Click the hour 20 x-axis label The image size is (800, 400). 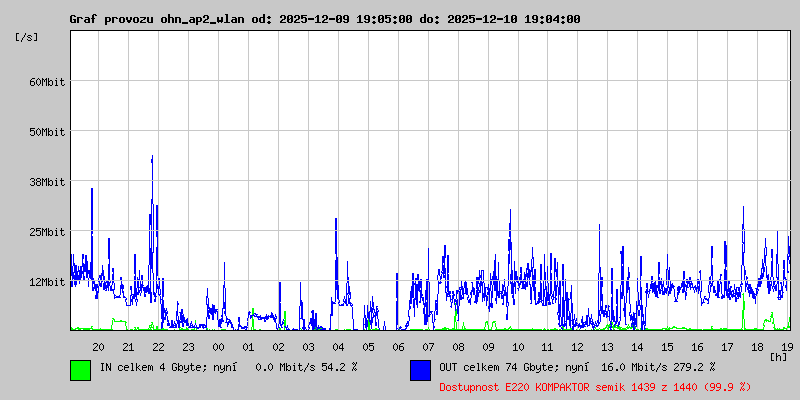(x=98, y=347)
